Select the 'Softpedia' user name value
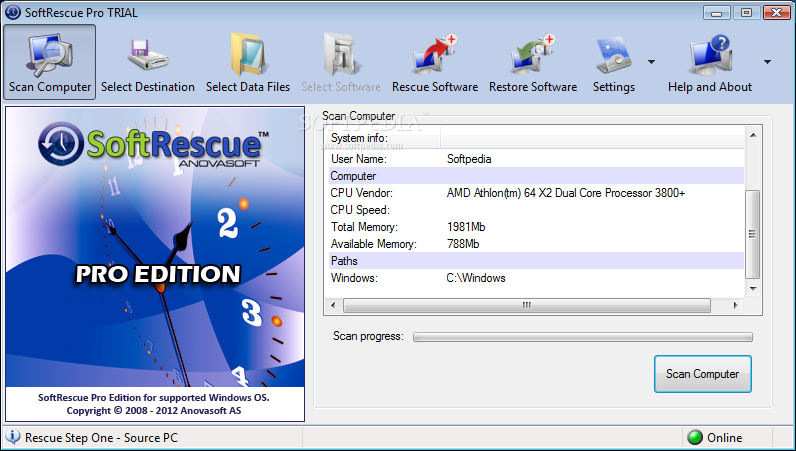The height and width of the screenshot is (451, 796). [x=469, y=159]
